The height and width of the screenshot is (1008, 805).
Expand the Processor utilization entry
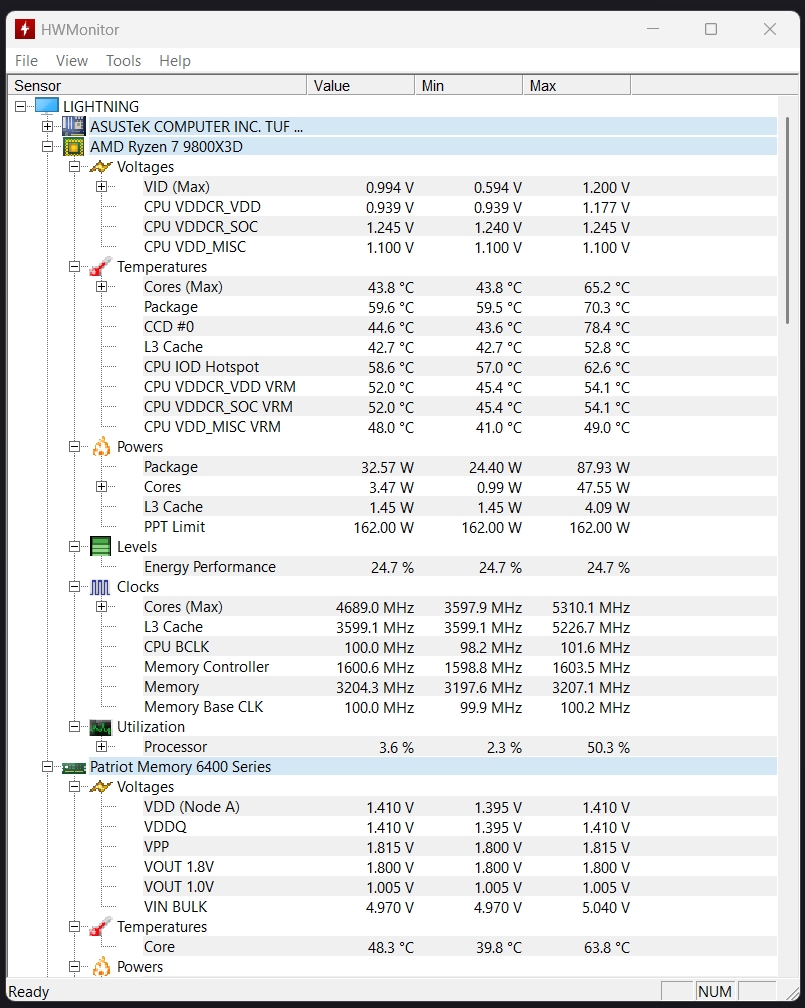point(101,747)
